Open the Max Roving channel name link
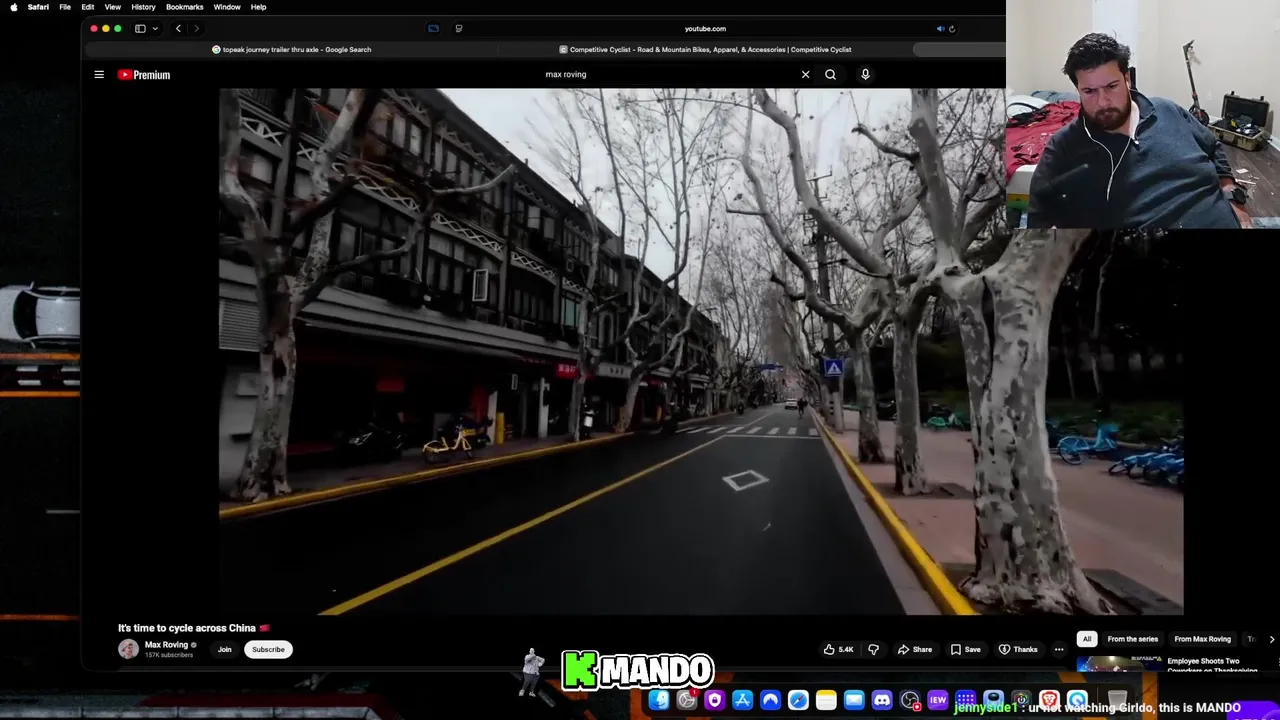Viewport: 1280px width, 720px height. 166,645
